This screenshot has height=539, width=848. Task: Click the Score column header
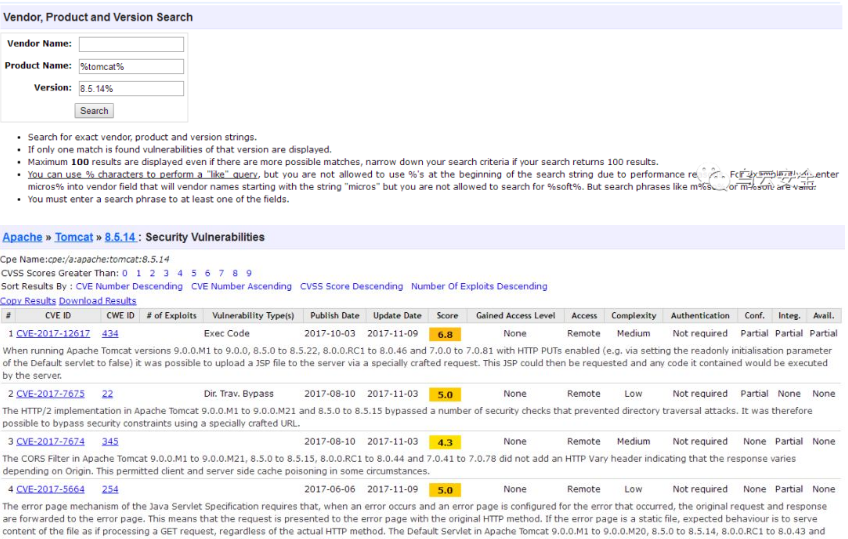click(x=447, y=316)
